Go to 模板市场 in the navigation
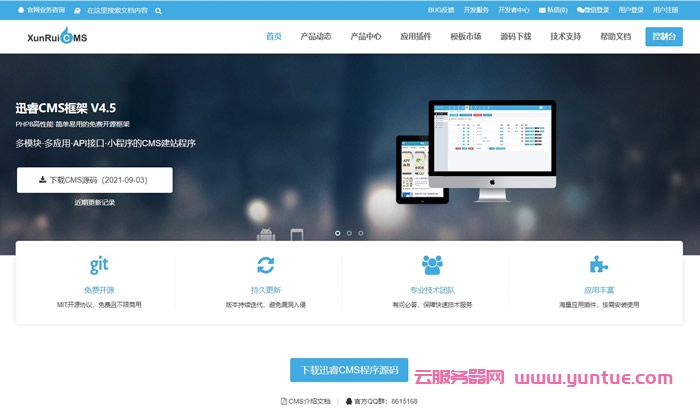This screenshot has height=414, width=700. pyautogui.click(x=465, y=37)
